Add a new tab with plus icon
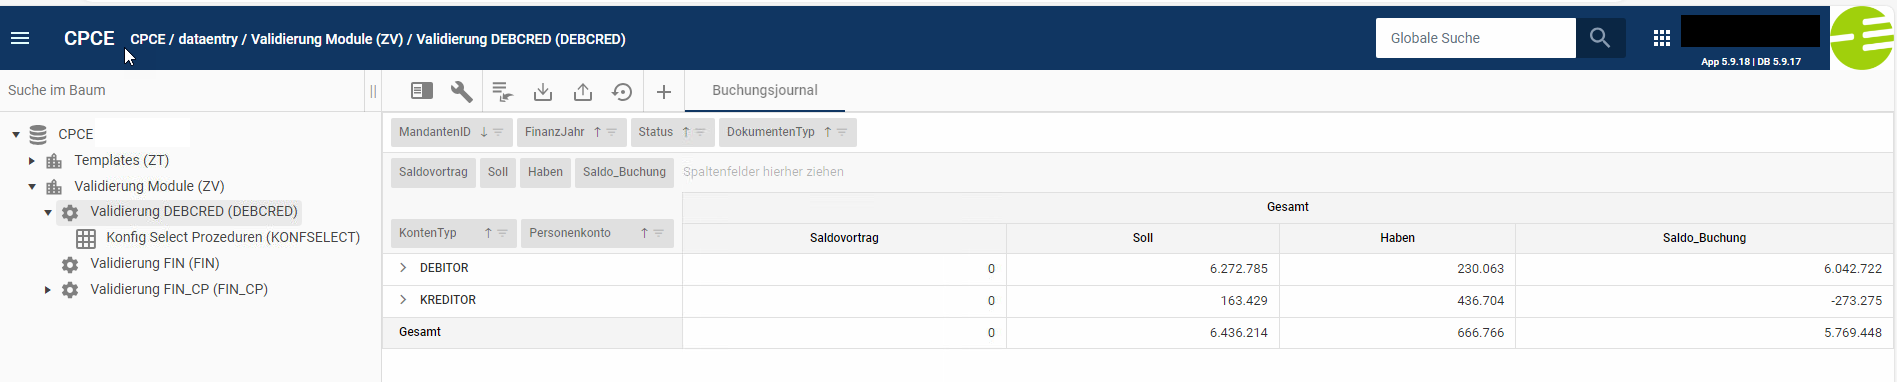 point(664,92)
